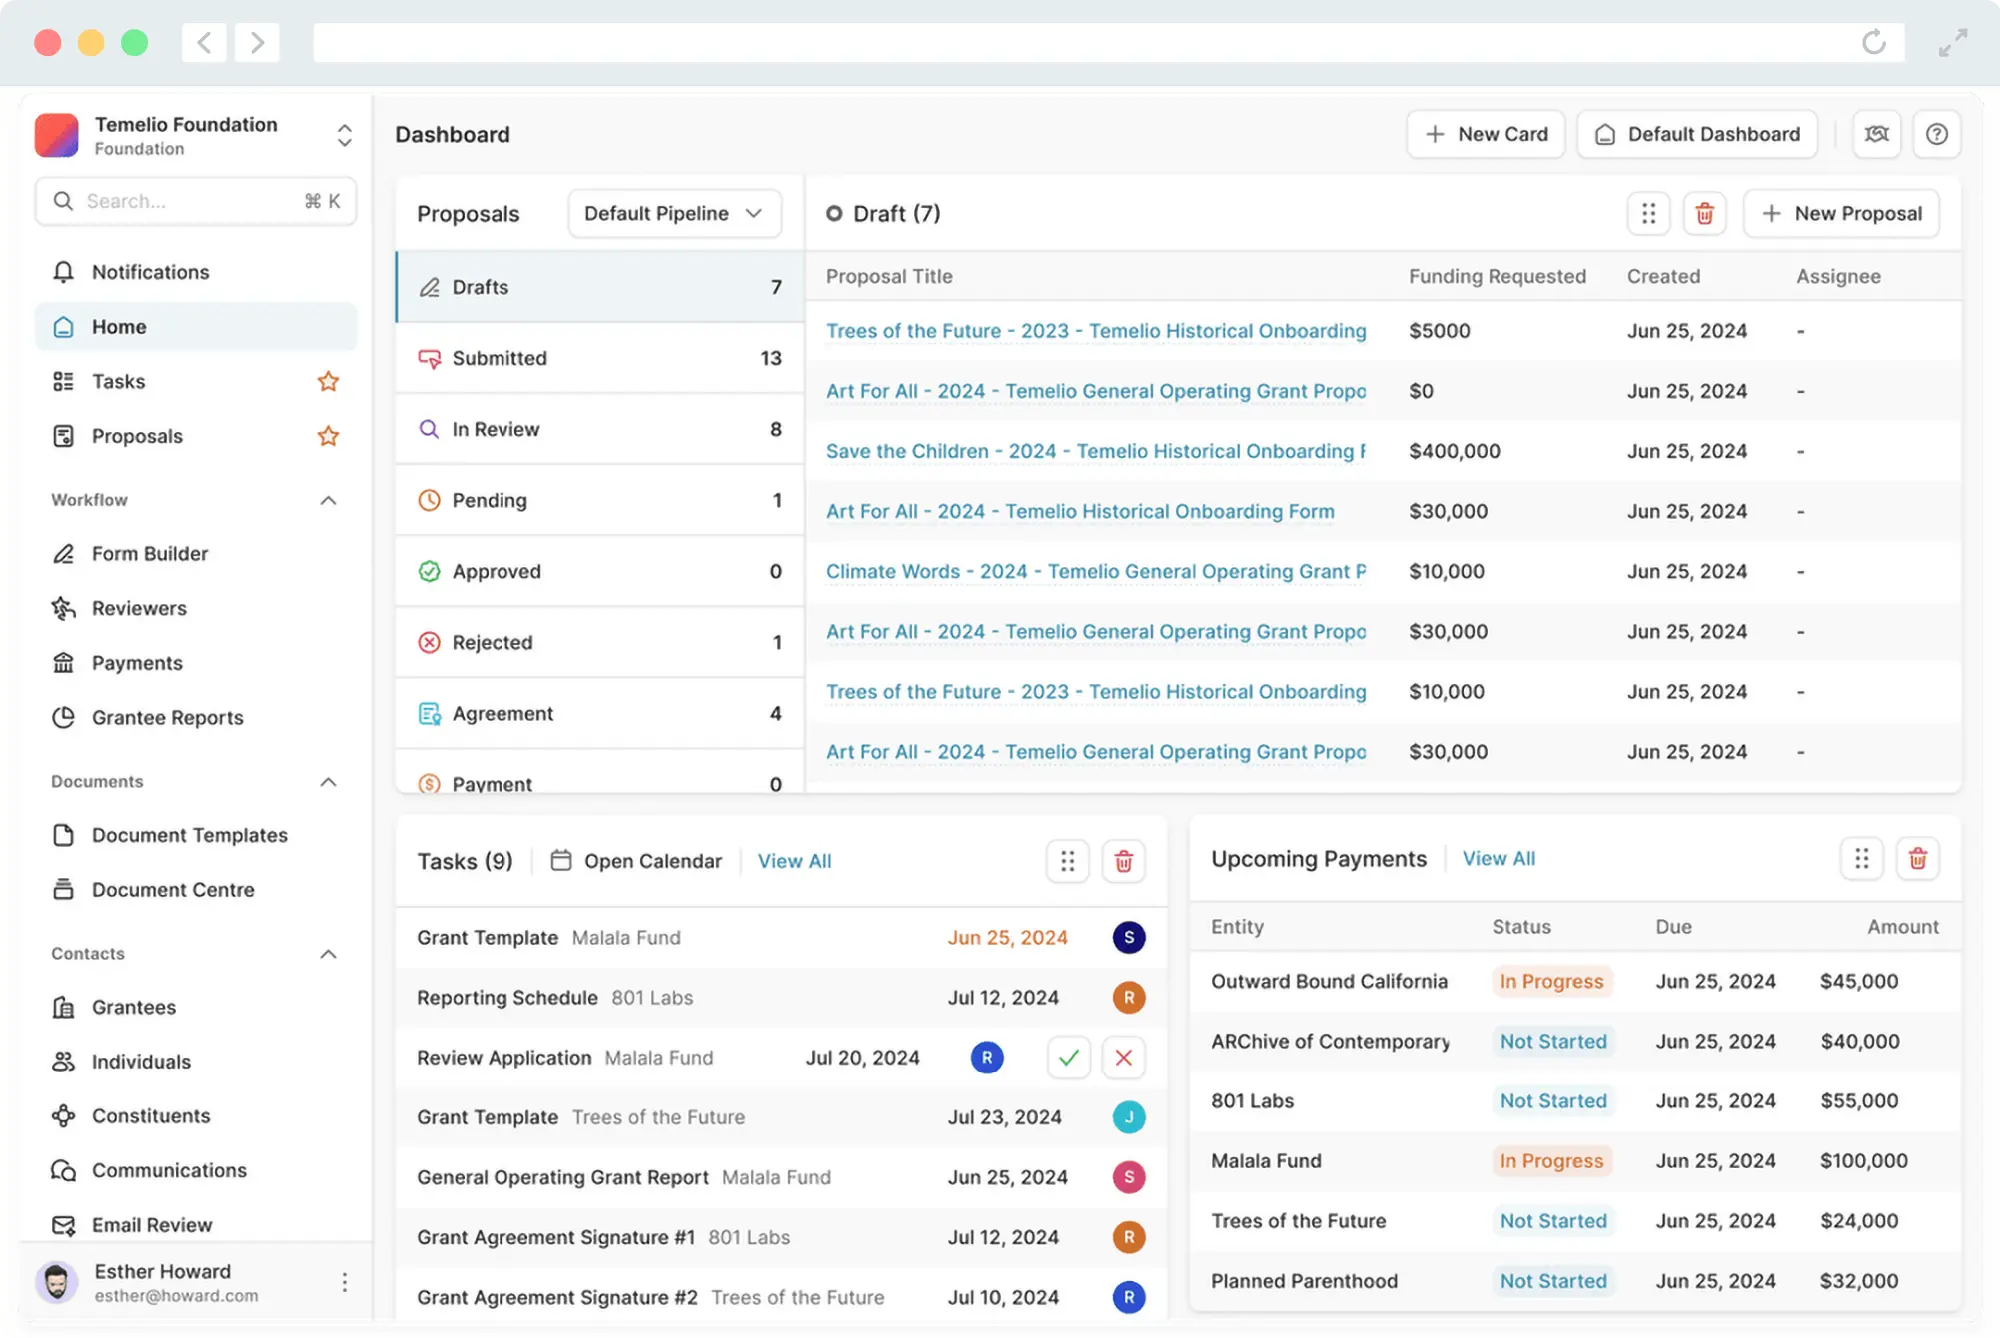Open Reviewers in the sidebar
2000x1338 pixels.
coord(195,608)
